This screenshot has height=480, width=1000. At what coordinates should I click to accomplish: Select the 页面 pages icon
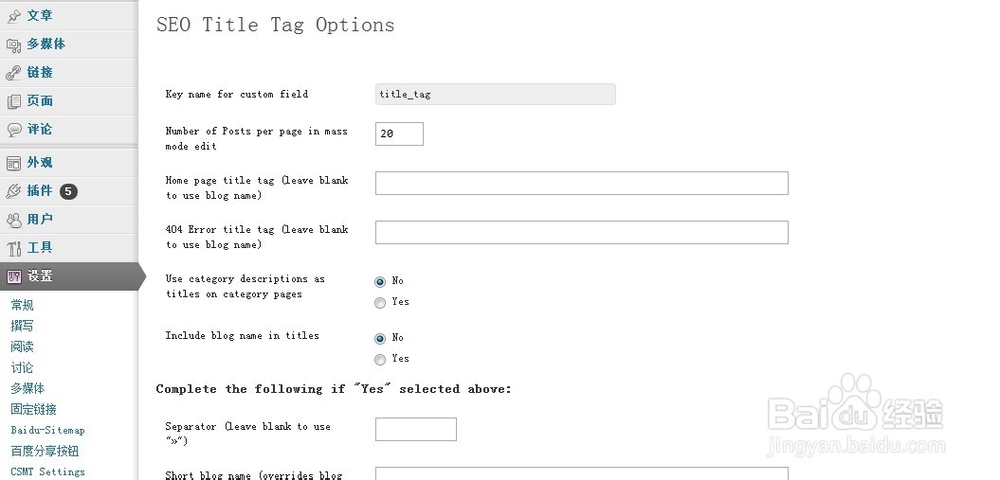coord(13,101)
